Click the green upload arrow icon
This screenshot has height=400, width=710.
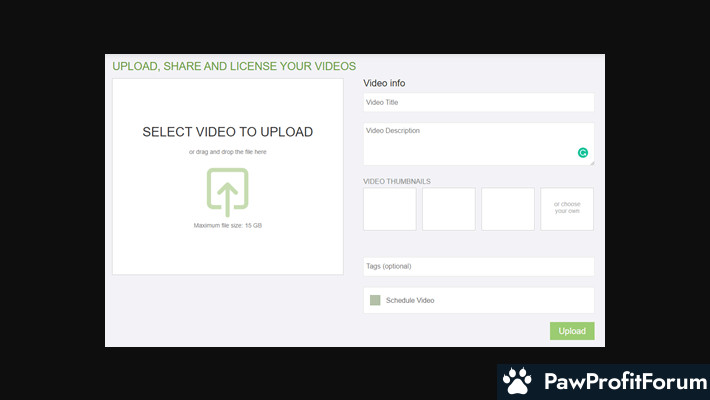point(227,193)
